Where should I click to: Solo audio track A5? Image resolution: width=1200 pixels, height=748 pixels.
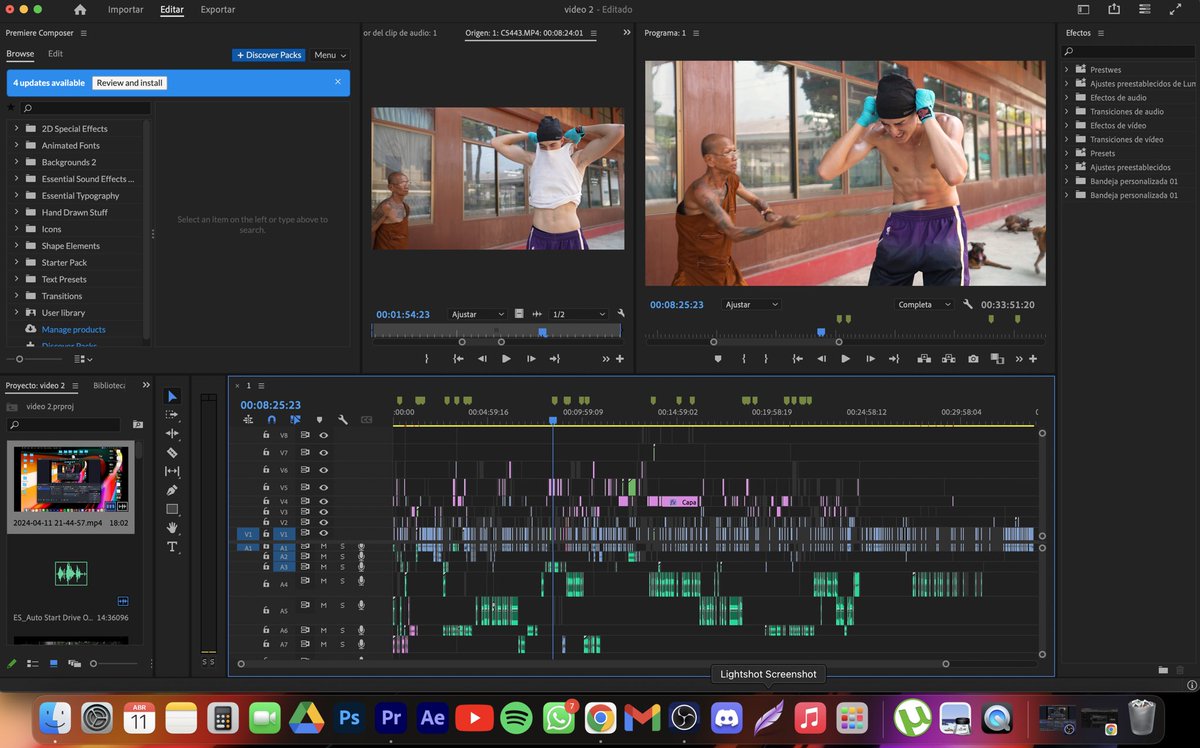342,605
